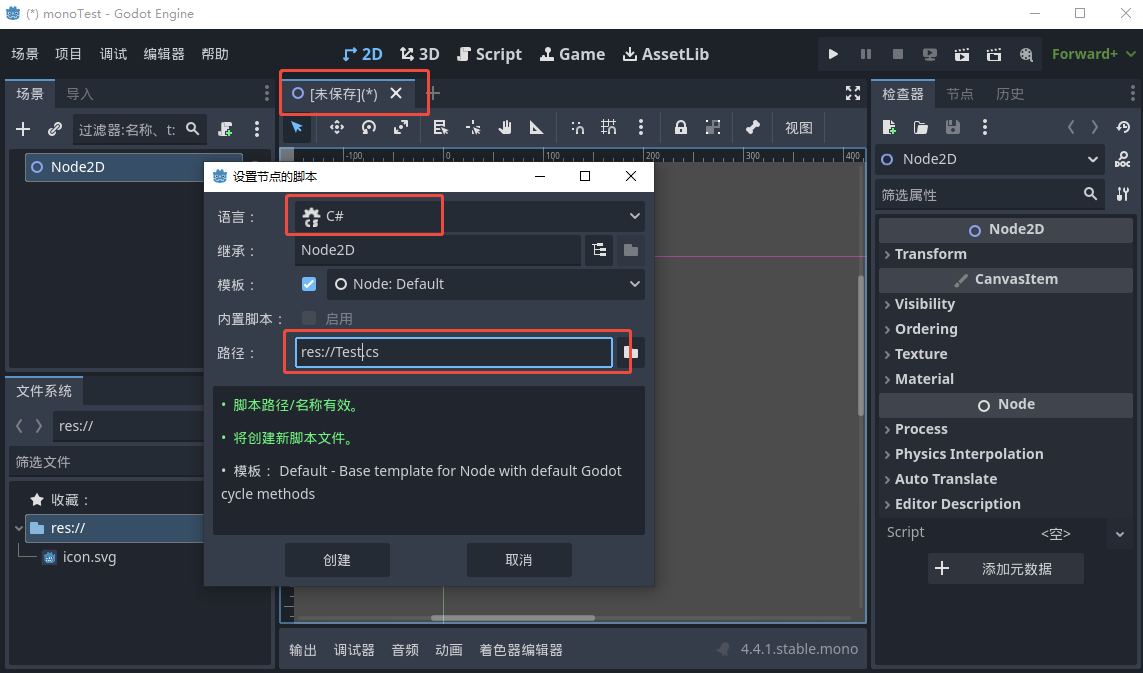
Task: Toggle the 模板 template checkbox
Action: 309,284
